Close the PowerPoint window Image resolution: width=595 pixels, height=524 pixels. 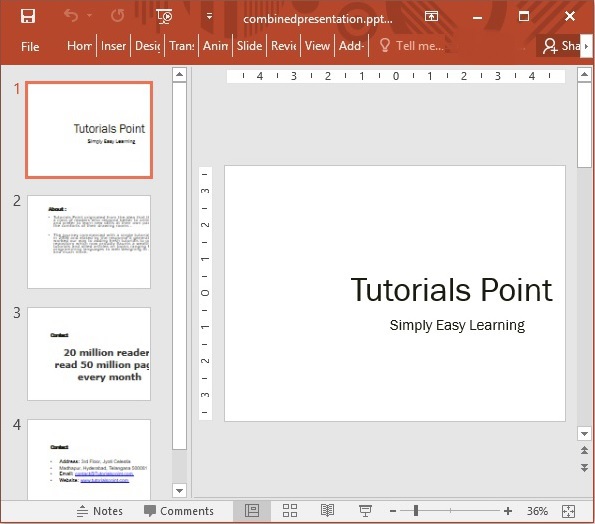pos(570,16)
